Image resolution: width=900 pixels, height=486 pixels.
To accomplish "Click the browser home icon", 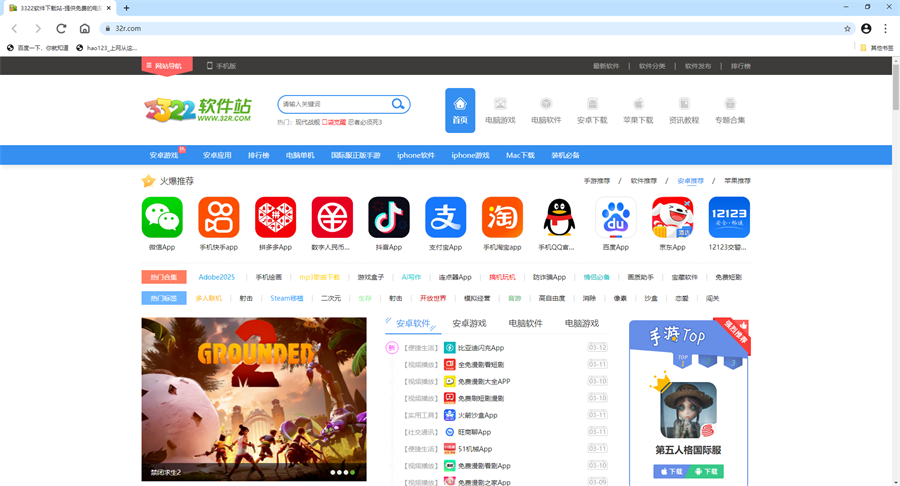I will point(84,28).
